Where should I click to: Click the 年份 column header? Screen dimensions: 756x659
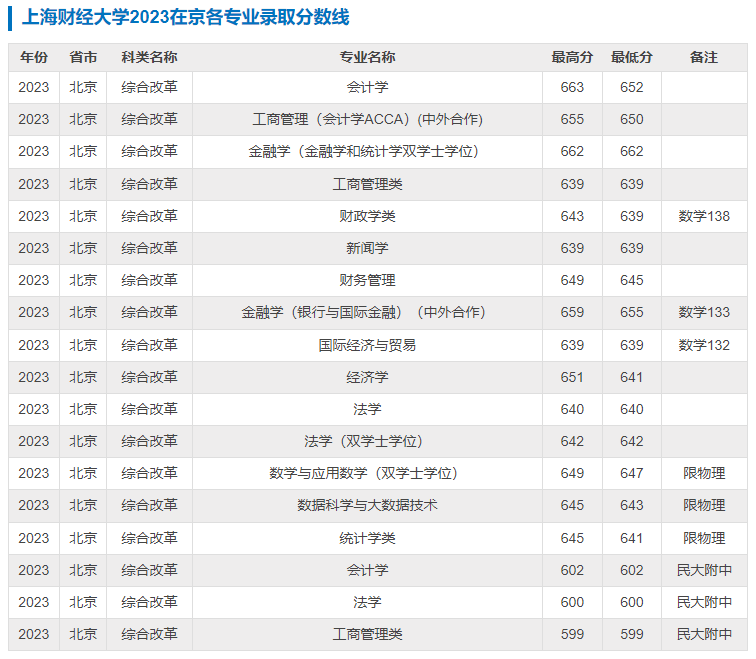coord(34,57)
